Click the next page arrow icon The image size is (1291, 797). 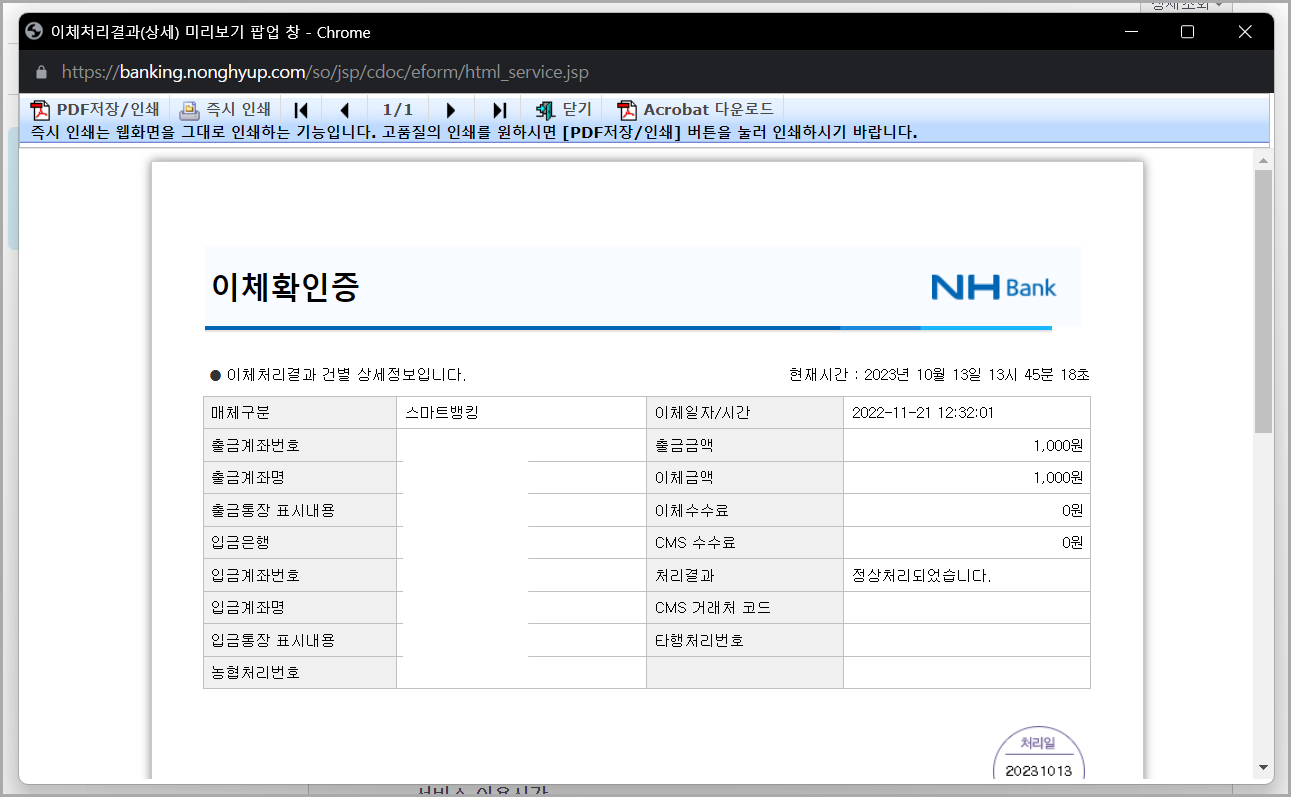451,110
